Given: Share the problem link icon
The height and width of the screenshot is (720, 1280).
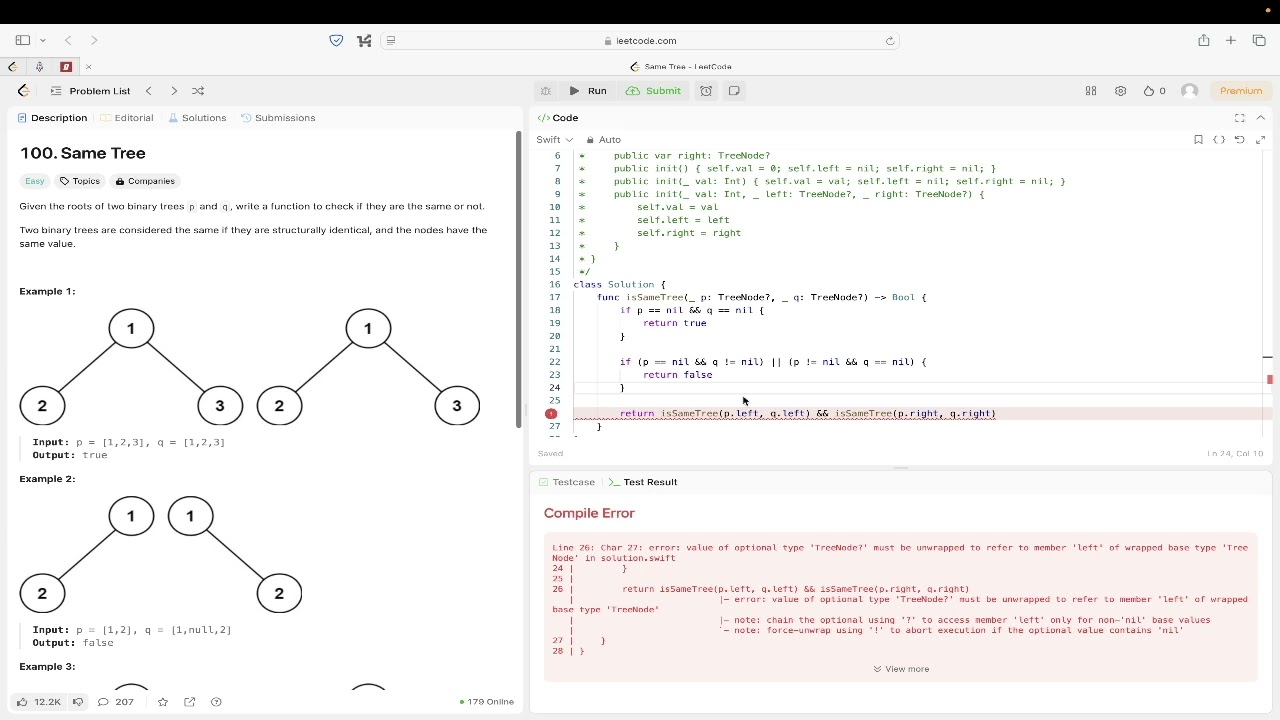Looking at the screenshot, I should click(190, 702).
